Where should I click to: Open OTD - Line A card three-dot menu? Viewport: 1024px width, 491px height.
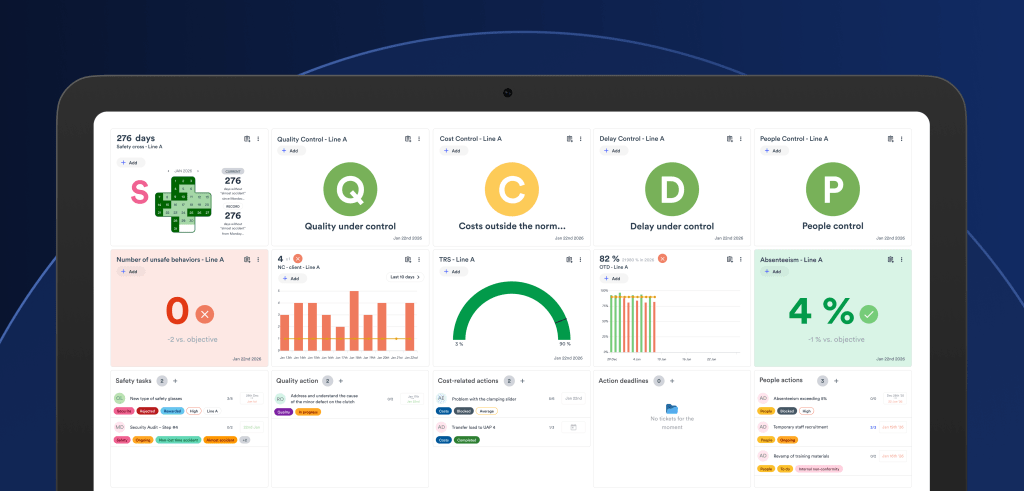(741, 259)
